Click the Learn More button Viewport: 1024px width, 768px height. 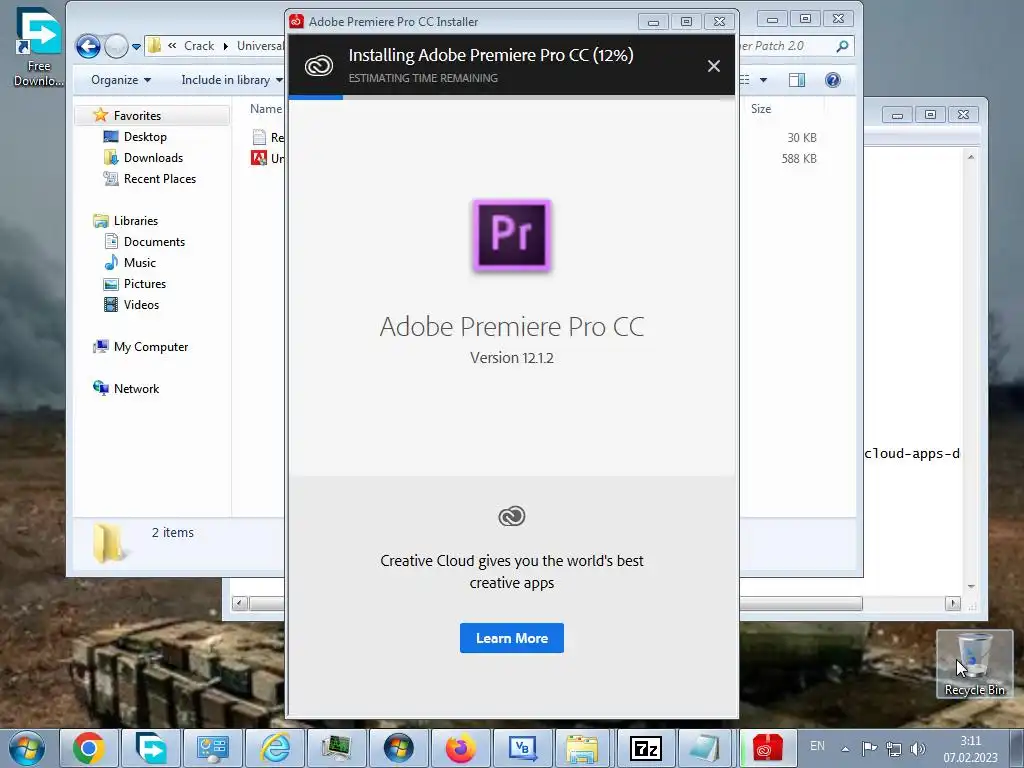pyautogui.click(x=511, y=638)
